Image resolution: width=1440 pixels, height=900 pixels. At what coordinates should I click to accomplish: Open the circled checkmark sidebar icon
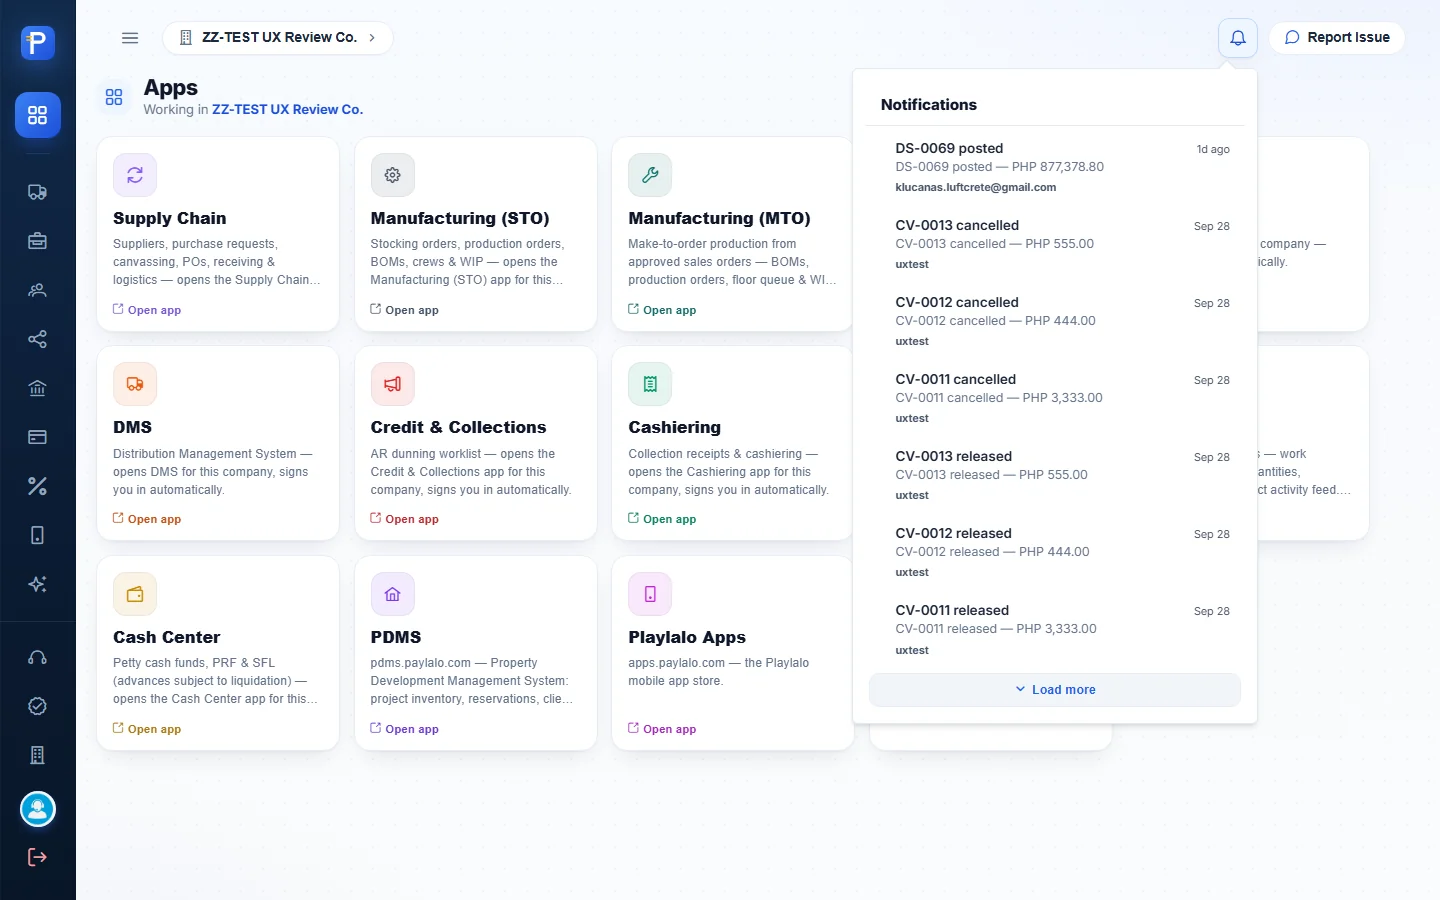38,706
